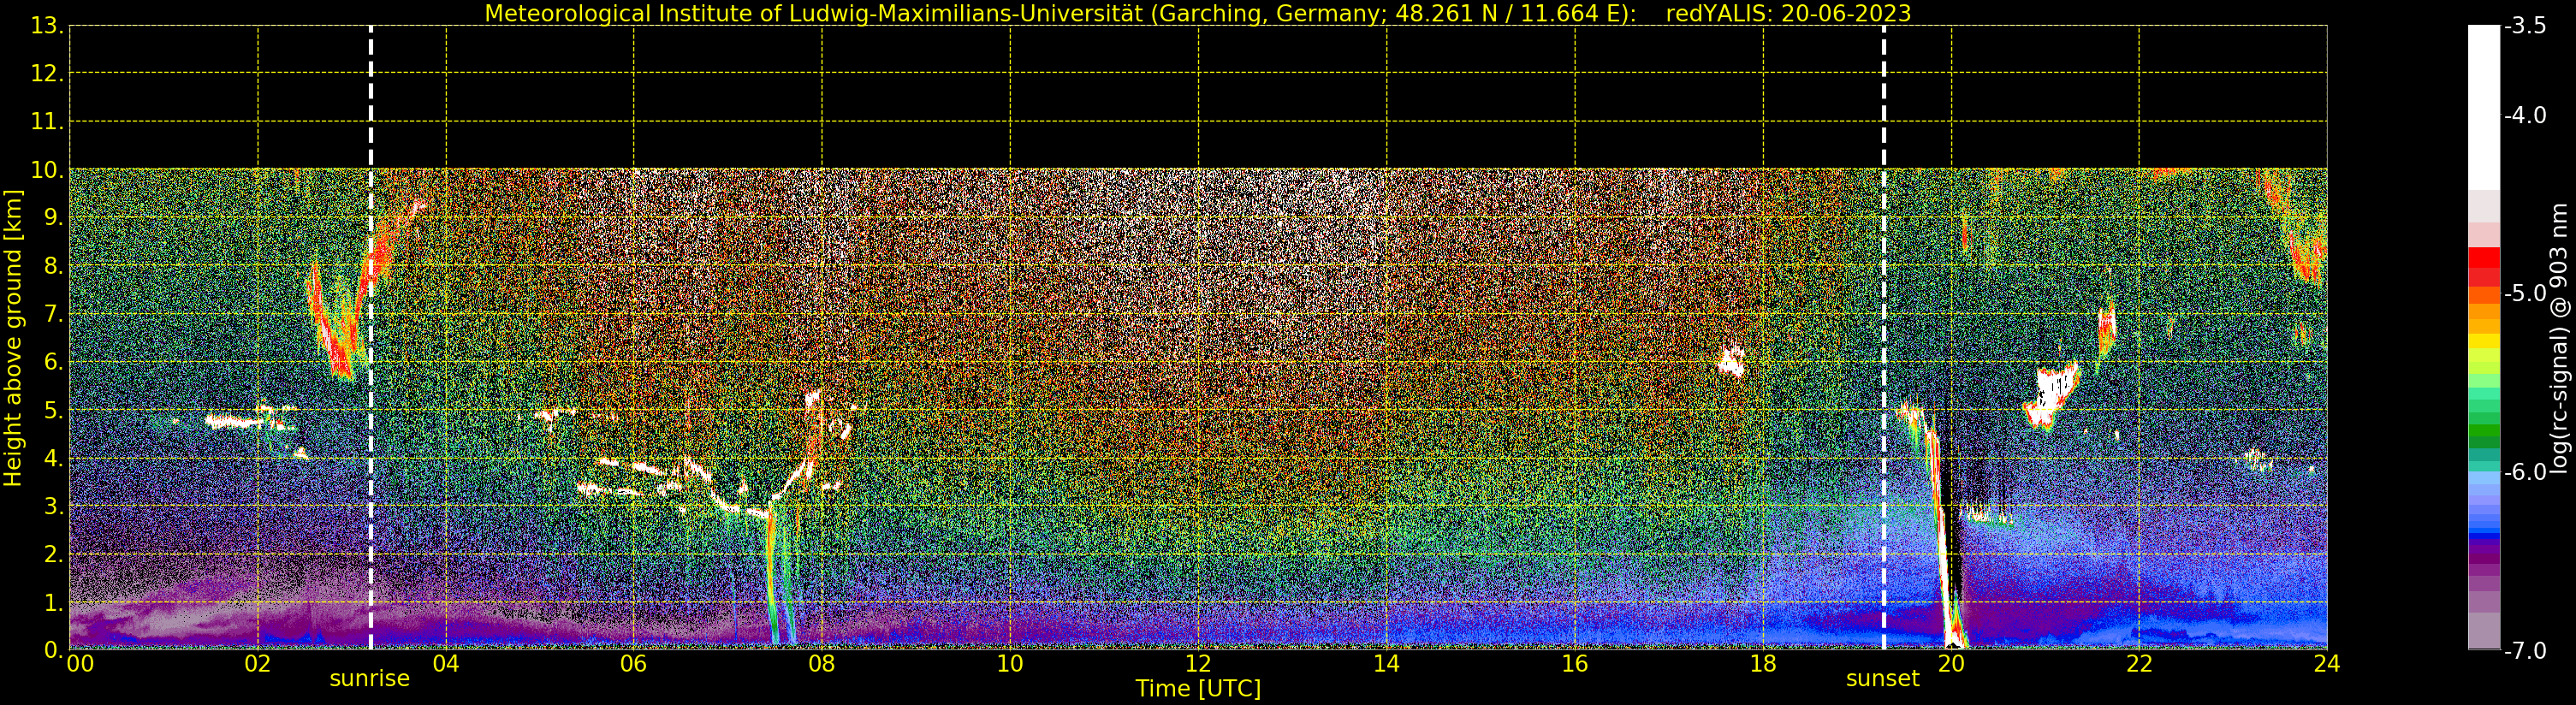Click the colorbar value '-7.0'
2576x705 pixels.
click(2525, 650)
